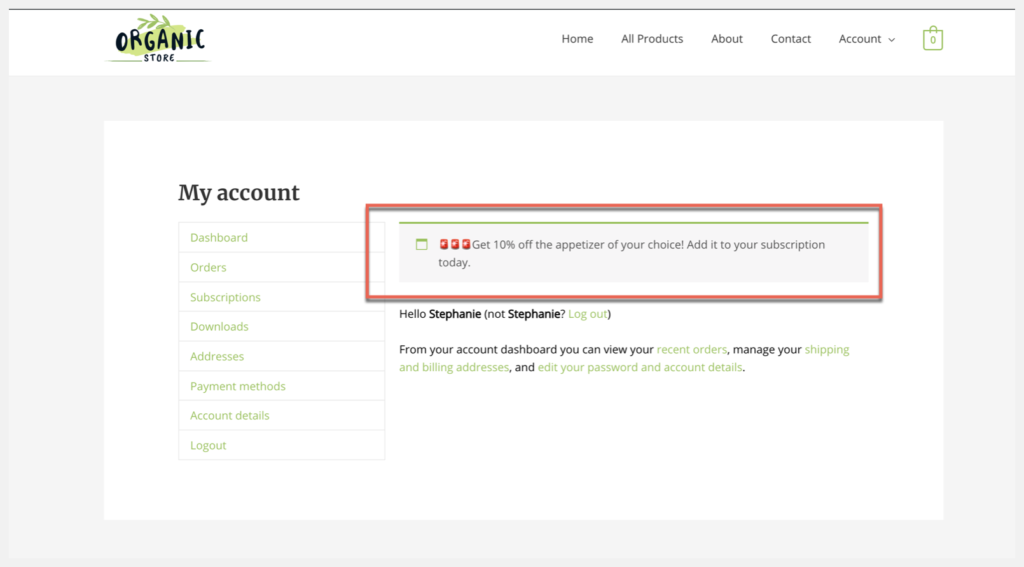Select Account details in the sidebar
This screenshot has height=567, width=1024.
point(230,415)
